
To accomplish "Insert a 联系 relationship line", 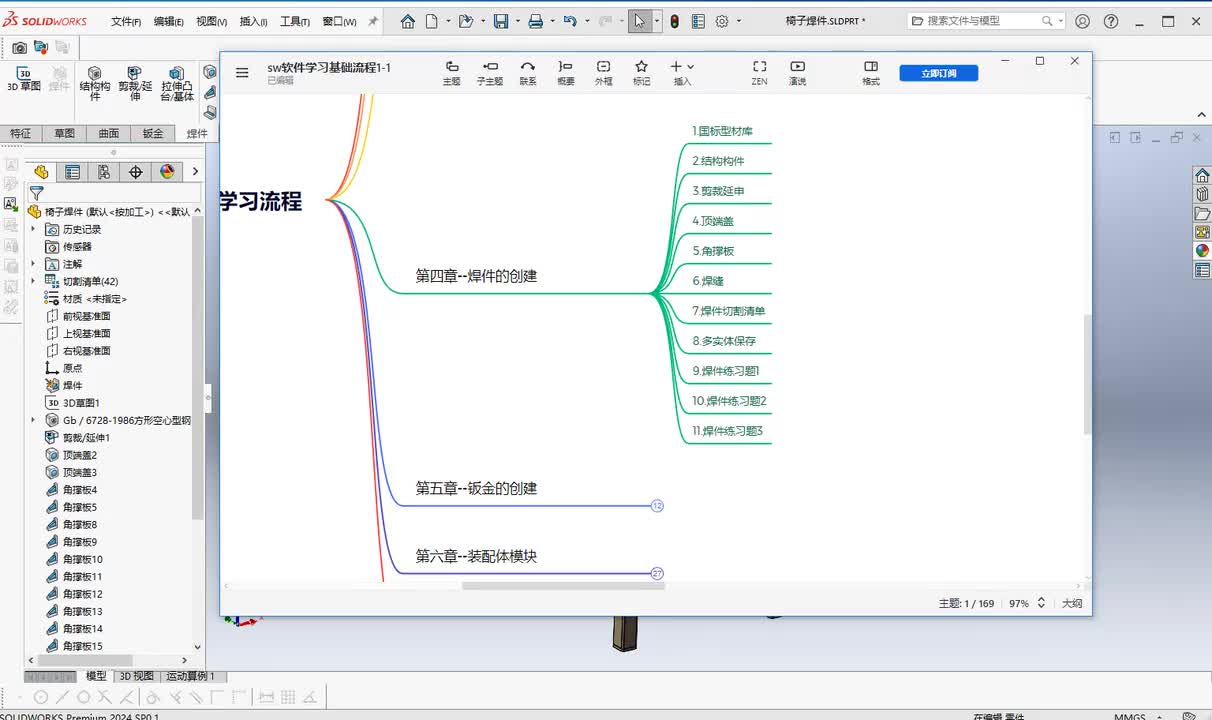I will coord(528,73).
